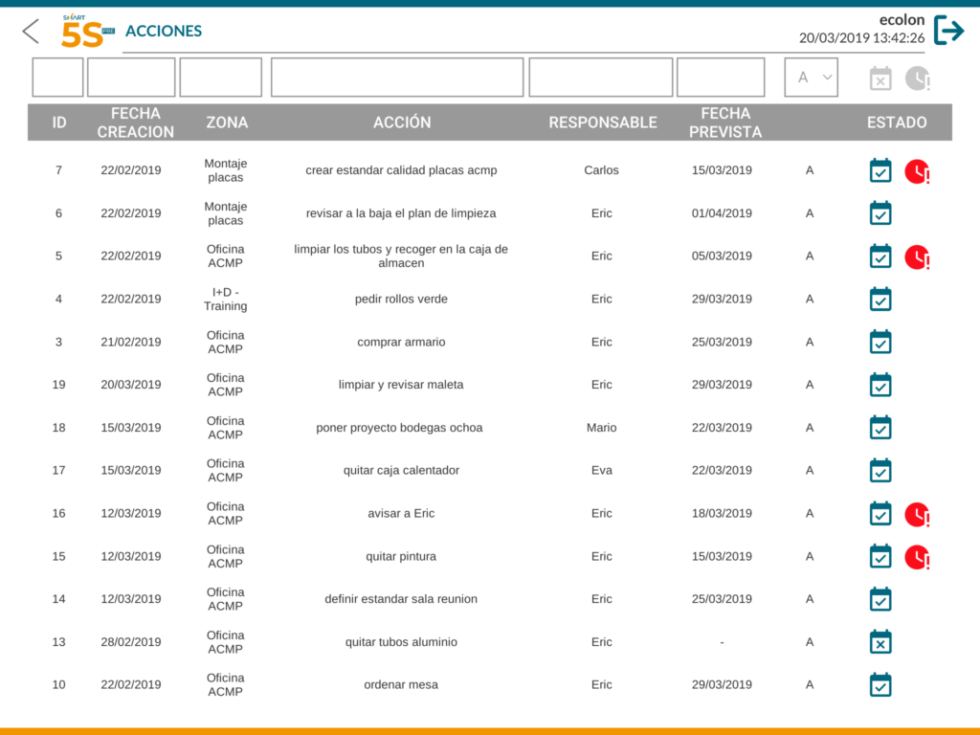This screenshot has width=980, height=735.
Task: Sort by the FECHA PREVISTA column header
Action: point(725,122)
